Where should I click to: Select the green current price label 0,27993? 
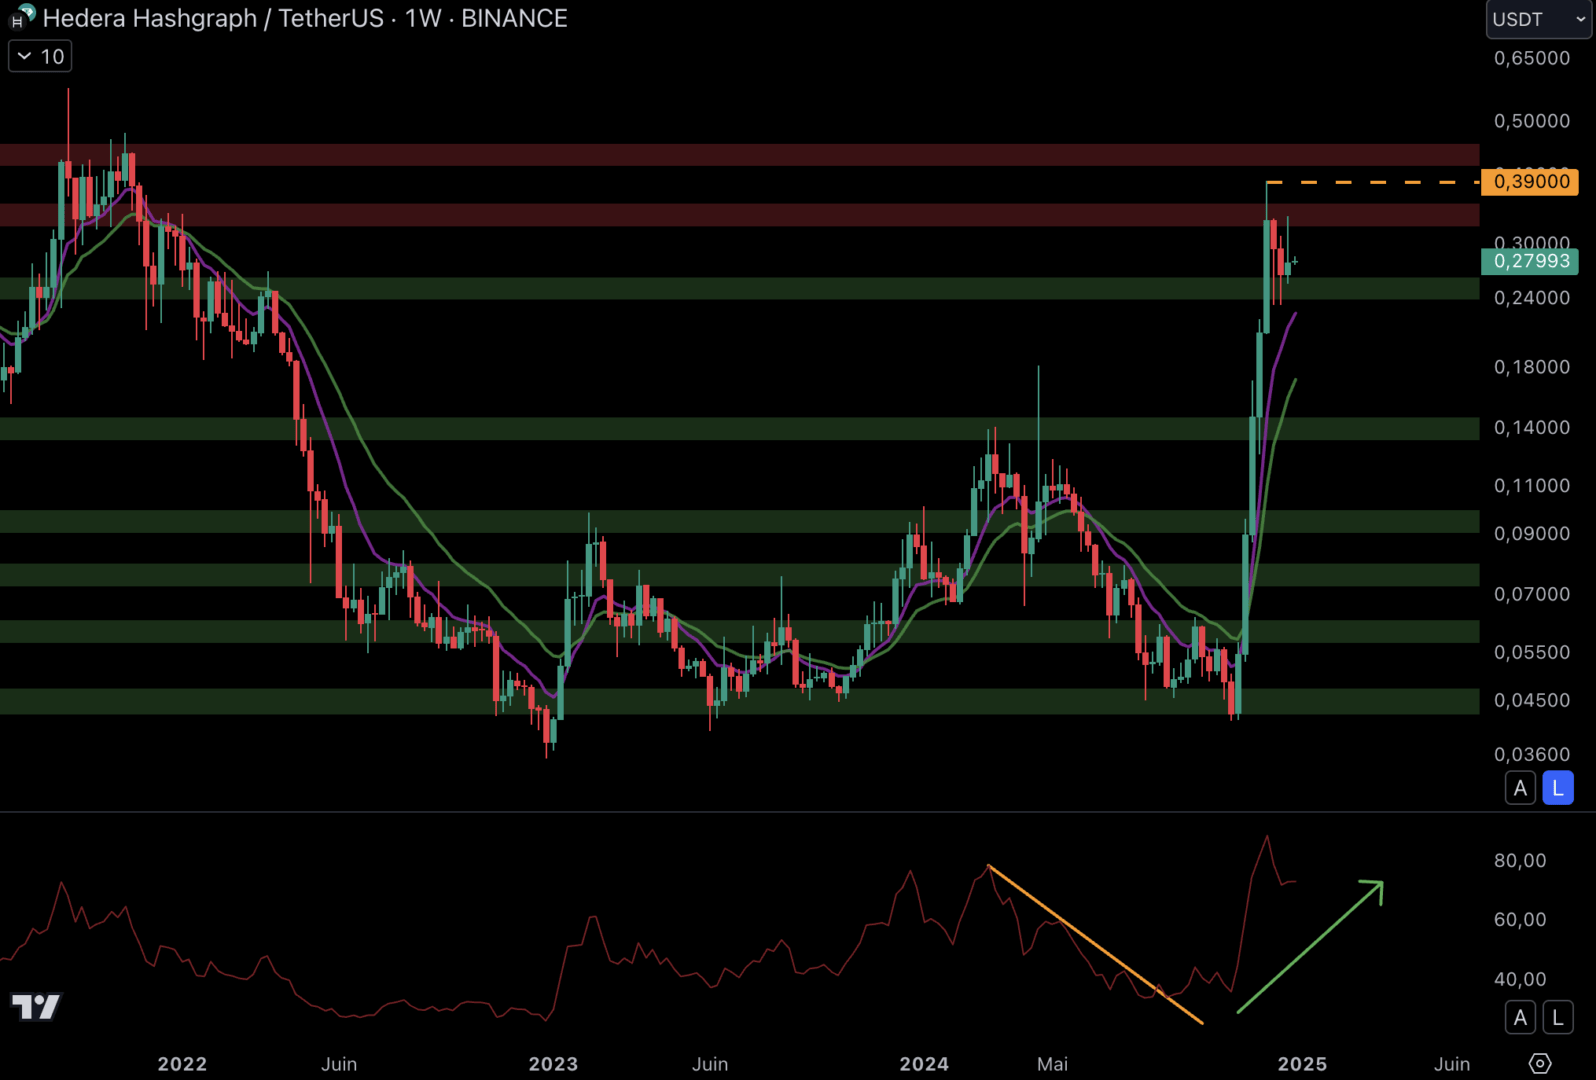1531,261
